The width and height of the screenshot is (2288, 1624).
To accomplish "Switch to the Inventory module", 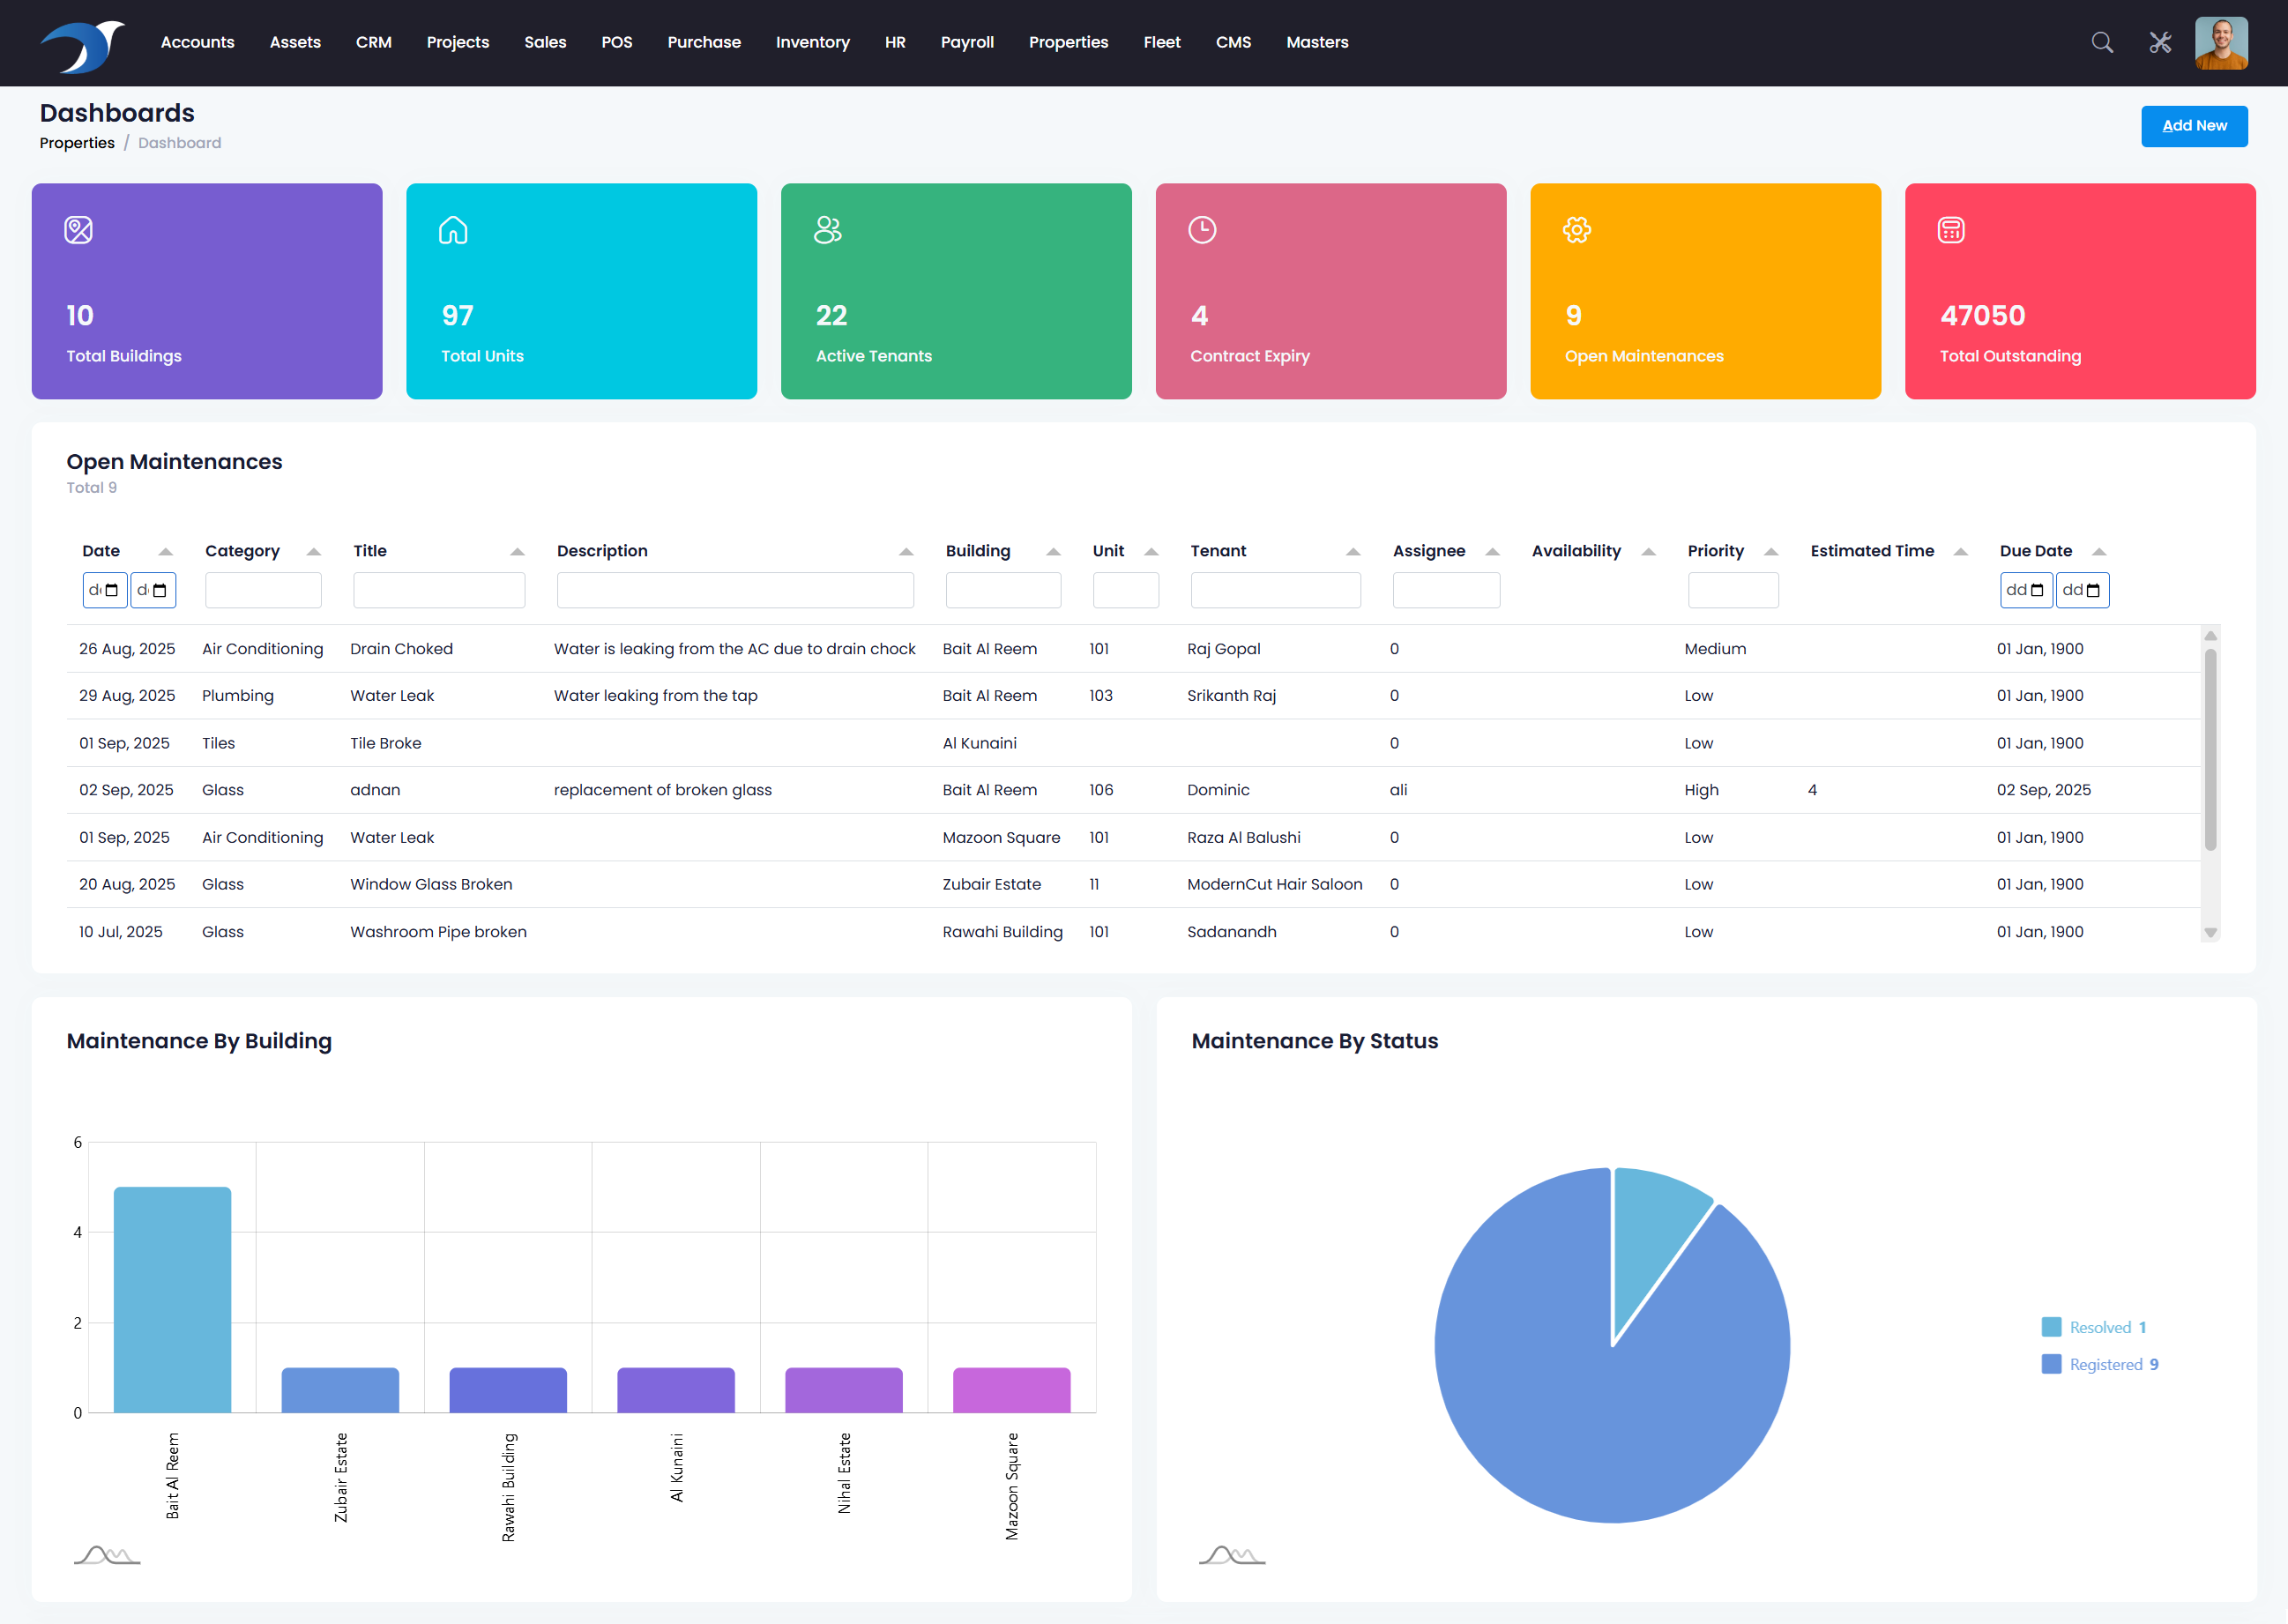I will (812, 42).
